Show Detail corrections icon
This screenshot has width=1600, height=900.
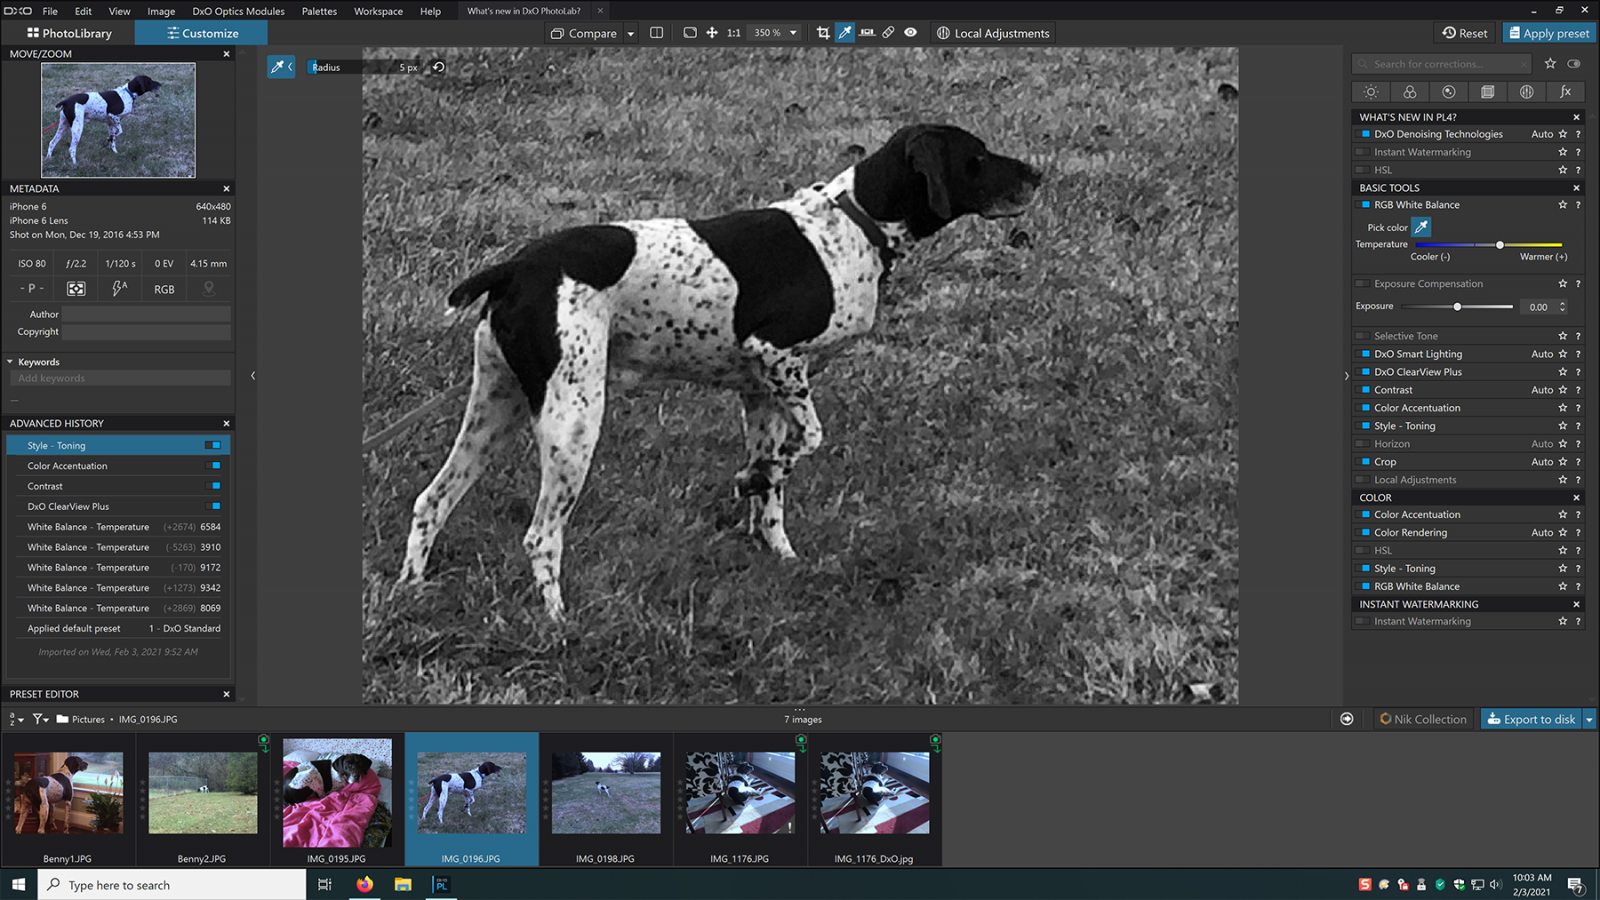[1449, 92]
